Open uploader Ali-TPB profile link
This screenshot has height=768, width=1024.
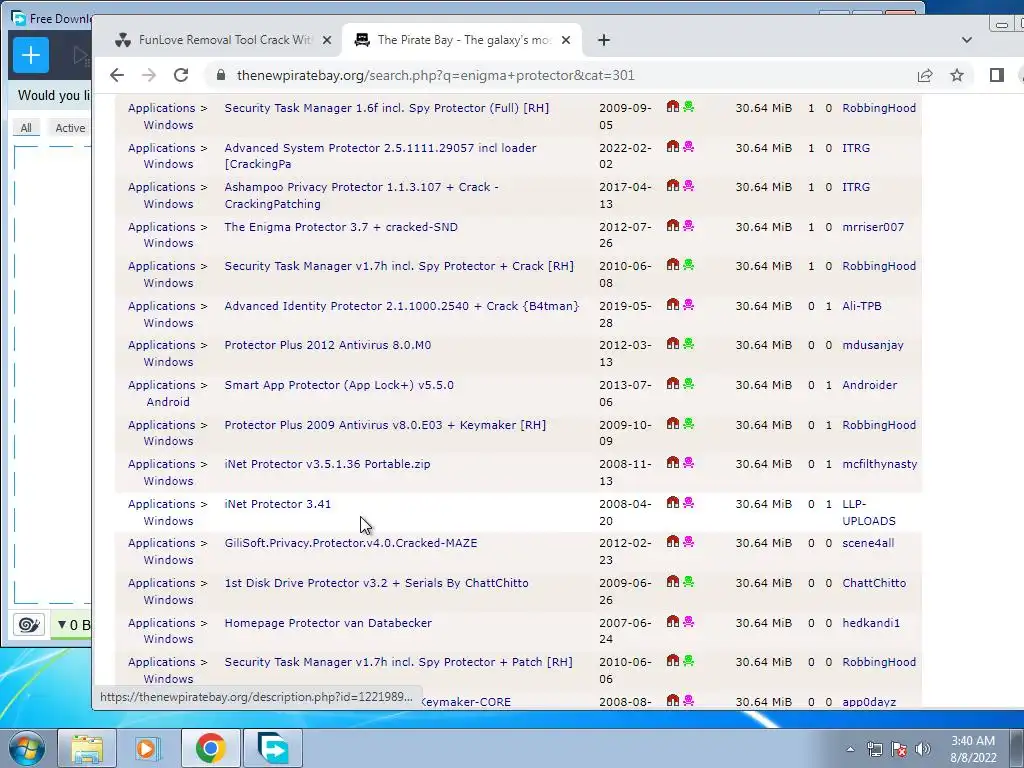click(x=861, y=306)
